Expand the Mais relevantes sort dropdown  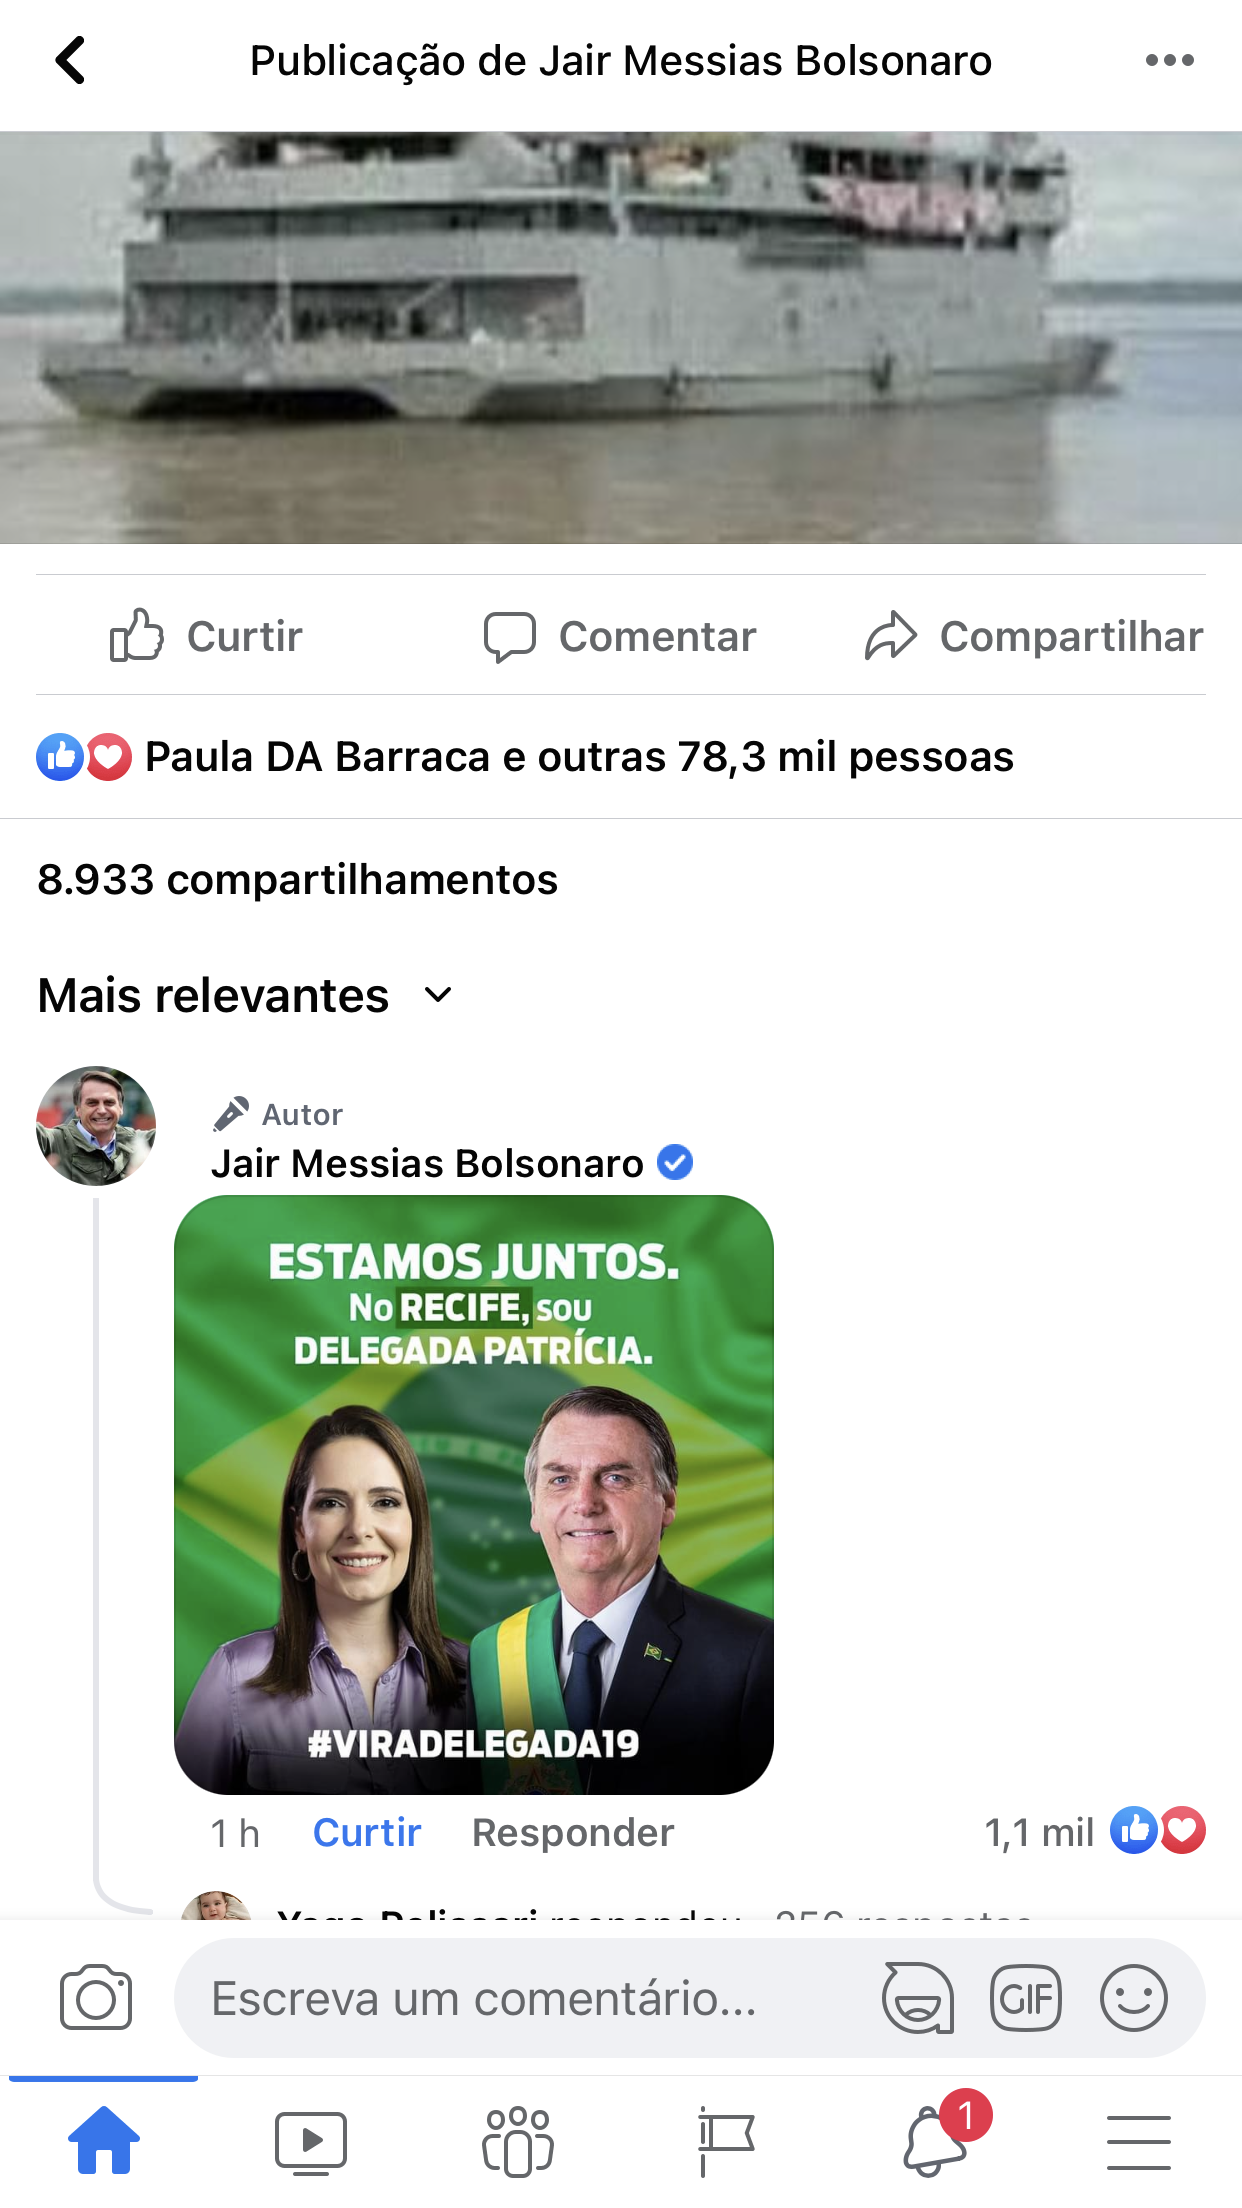click(246, 996)
